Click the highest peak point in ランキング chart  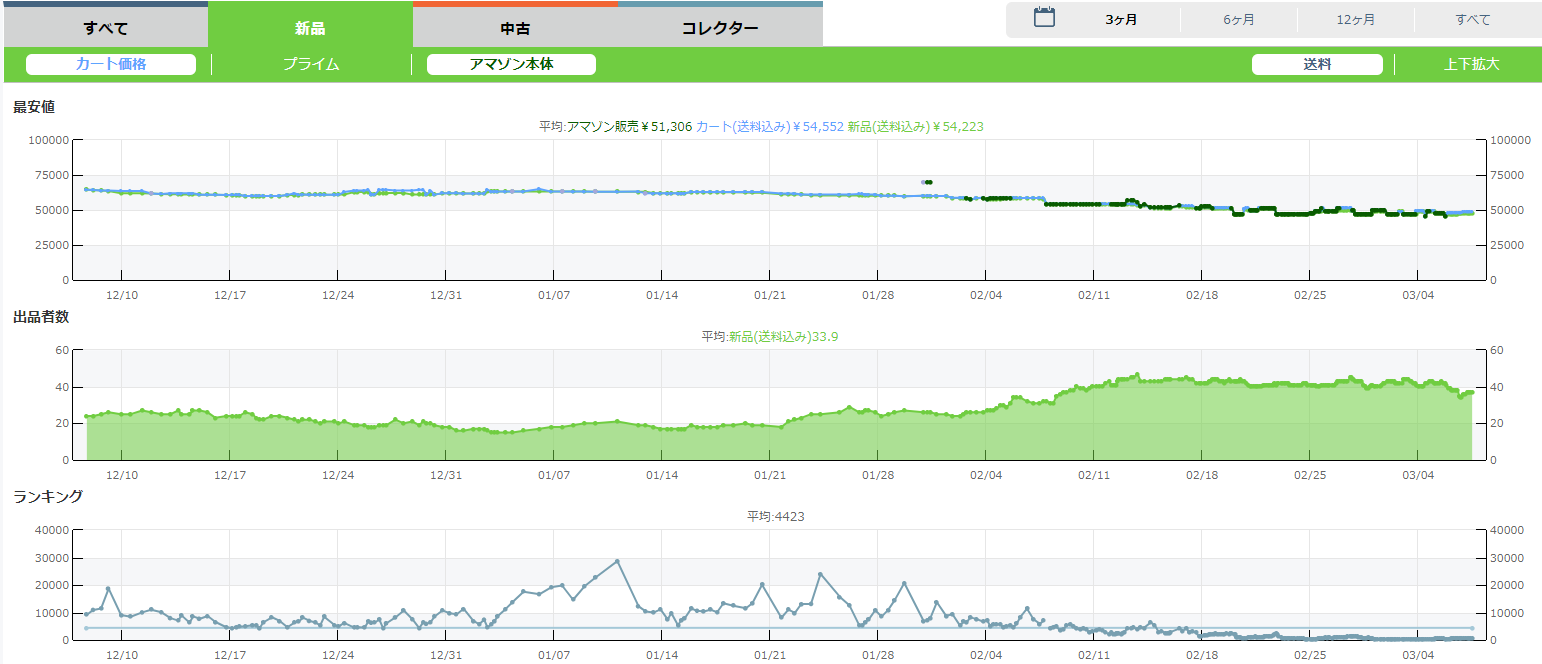tap(617, 561)
